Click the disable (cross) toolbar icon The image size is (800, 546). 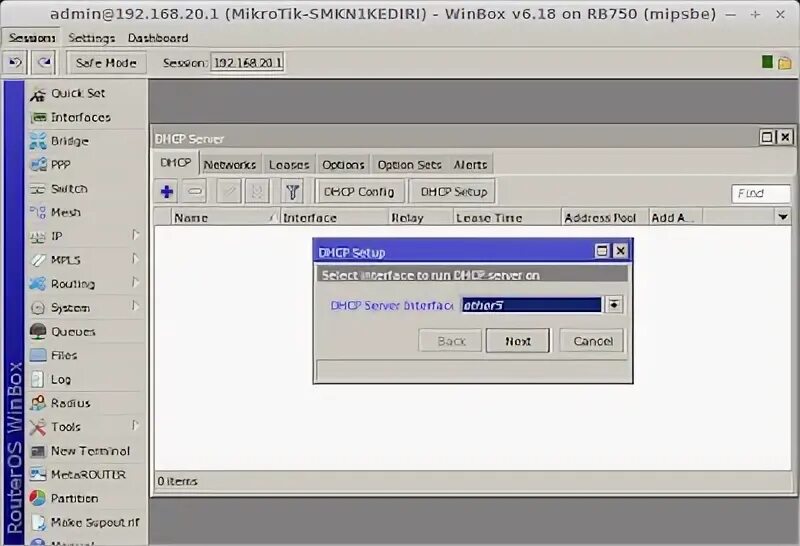tap(257, 192)
